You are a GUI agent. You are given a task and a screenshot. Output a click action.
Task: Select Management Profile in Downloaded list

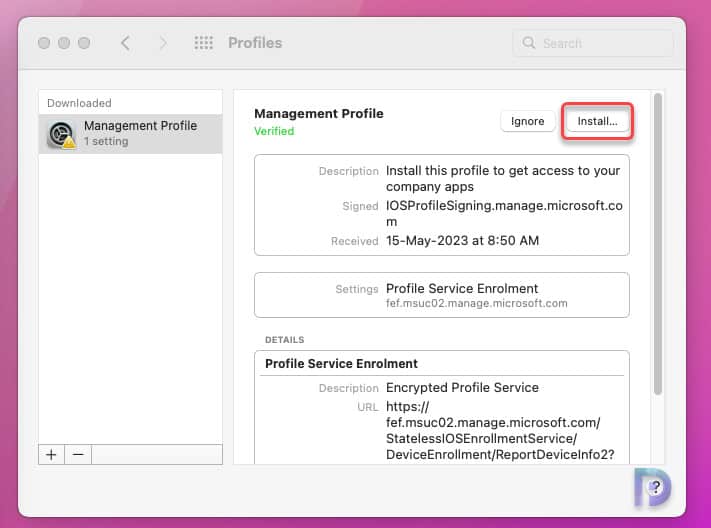(x=131, y=134)
